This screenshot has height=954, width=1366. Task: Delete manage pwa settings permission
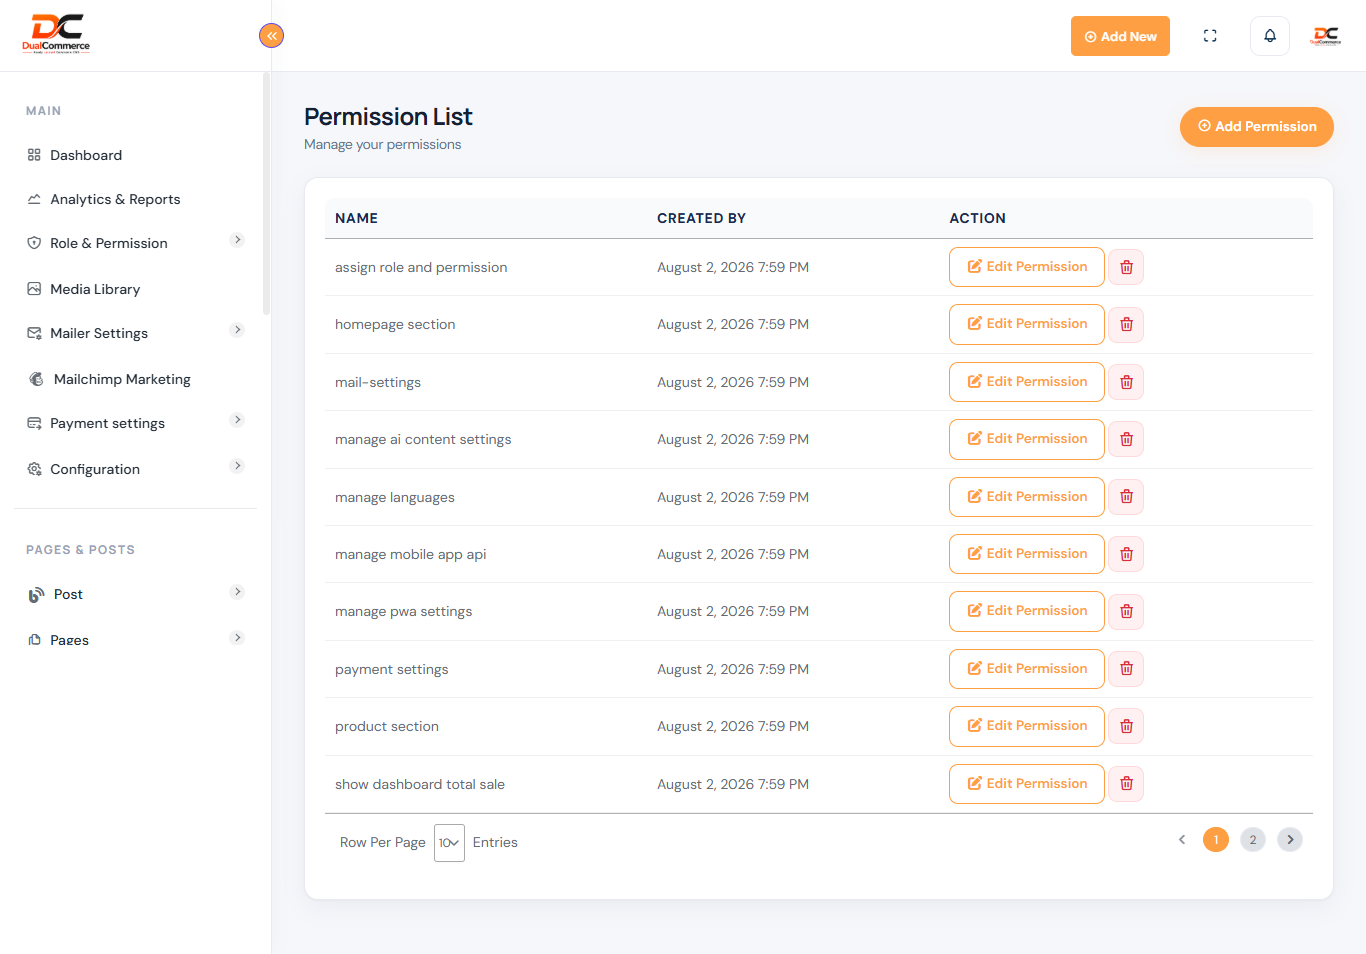click(1126, 611)
